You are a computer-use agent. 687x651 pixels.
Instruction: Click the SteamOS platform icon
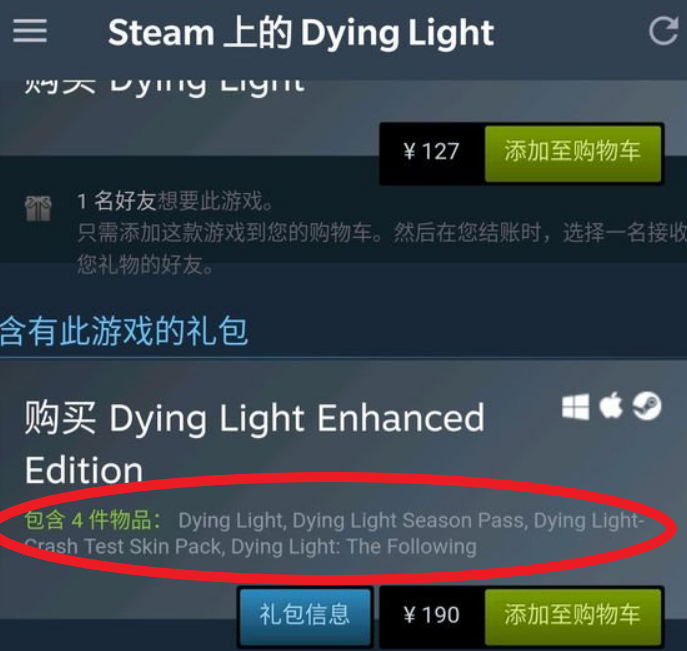click(647, 406)
